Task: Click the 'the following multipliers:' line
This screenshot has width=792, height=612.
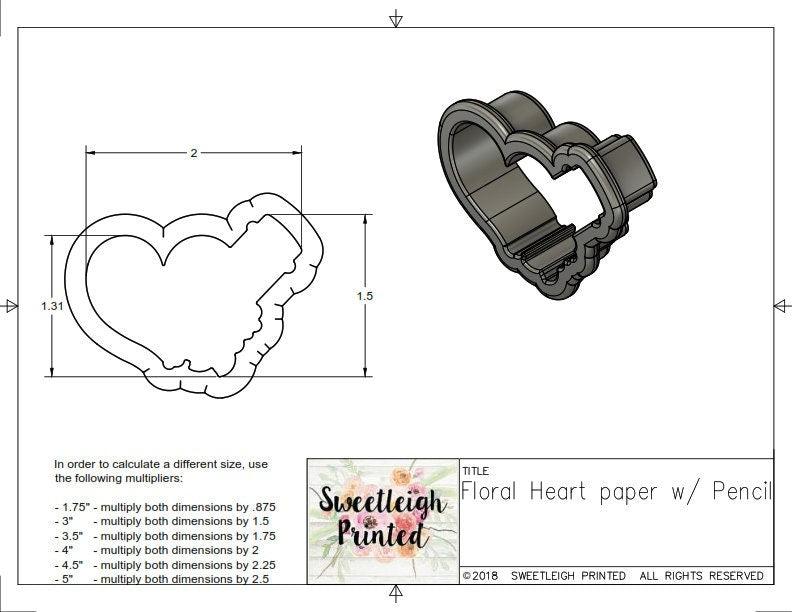Action: coord(119,478)
